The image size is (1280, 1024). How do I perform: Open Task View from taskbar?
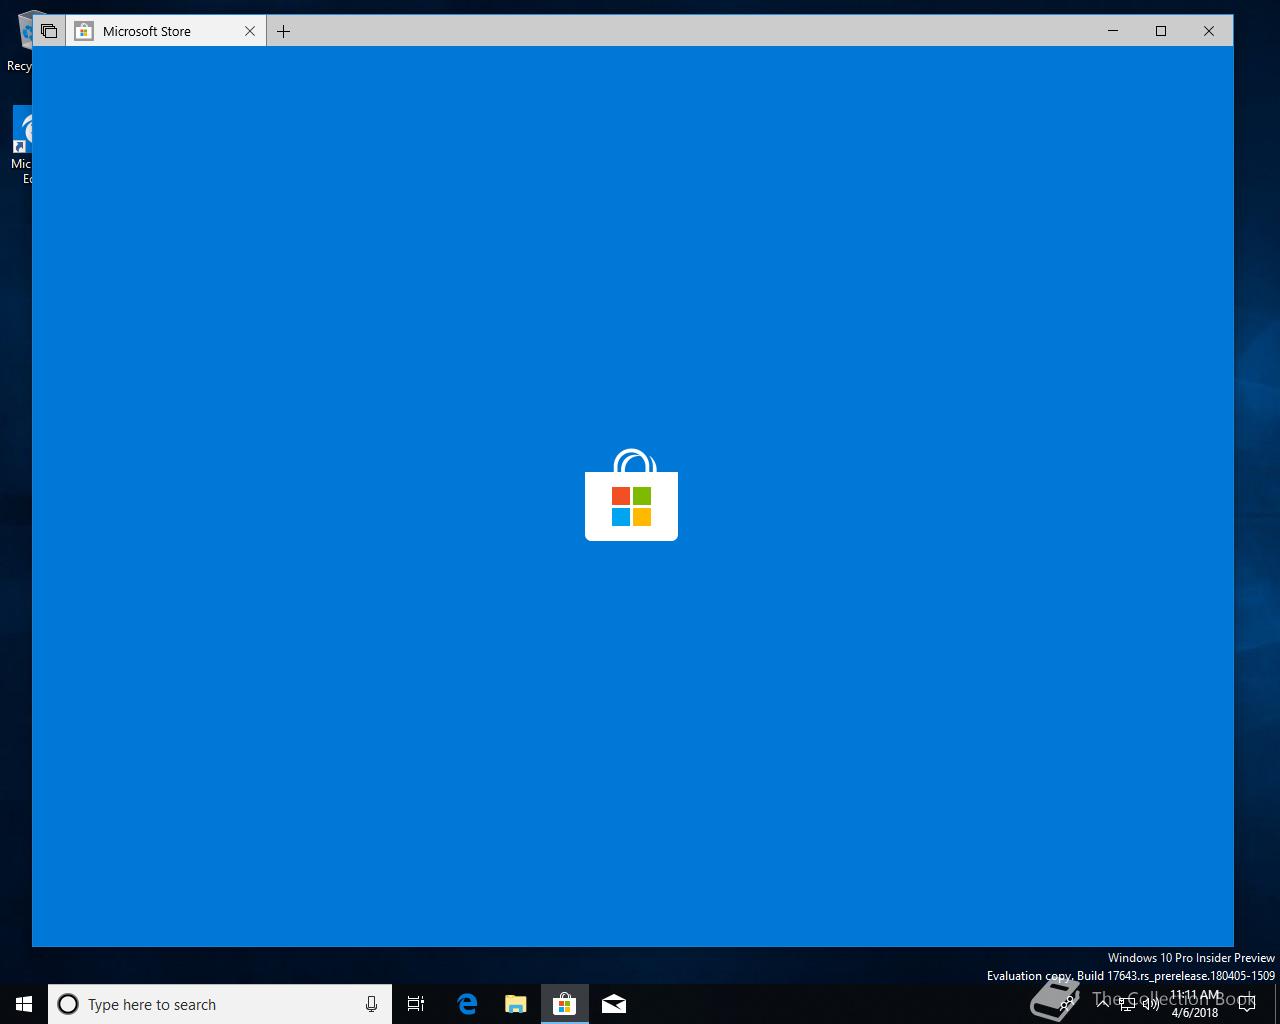click(x=416, y=1004)
